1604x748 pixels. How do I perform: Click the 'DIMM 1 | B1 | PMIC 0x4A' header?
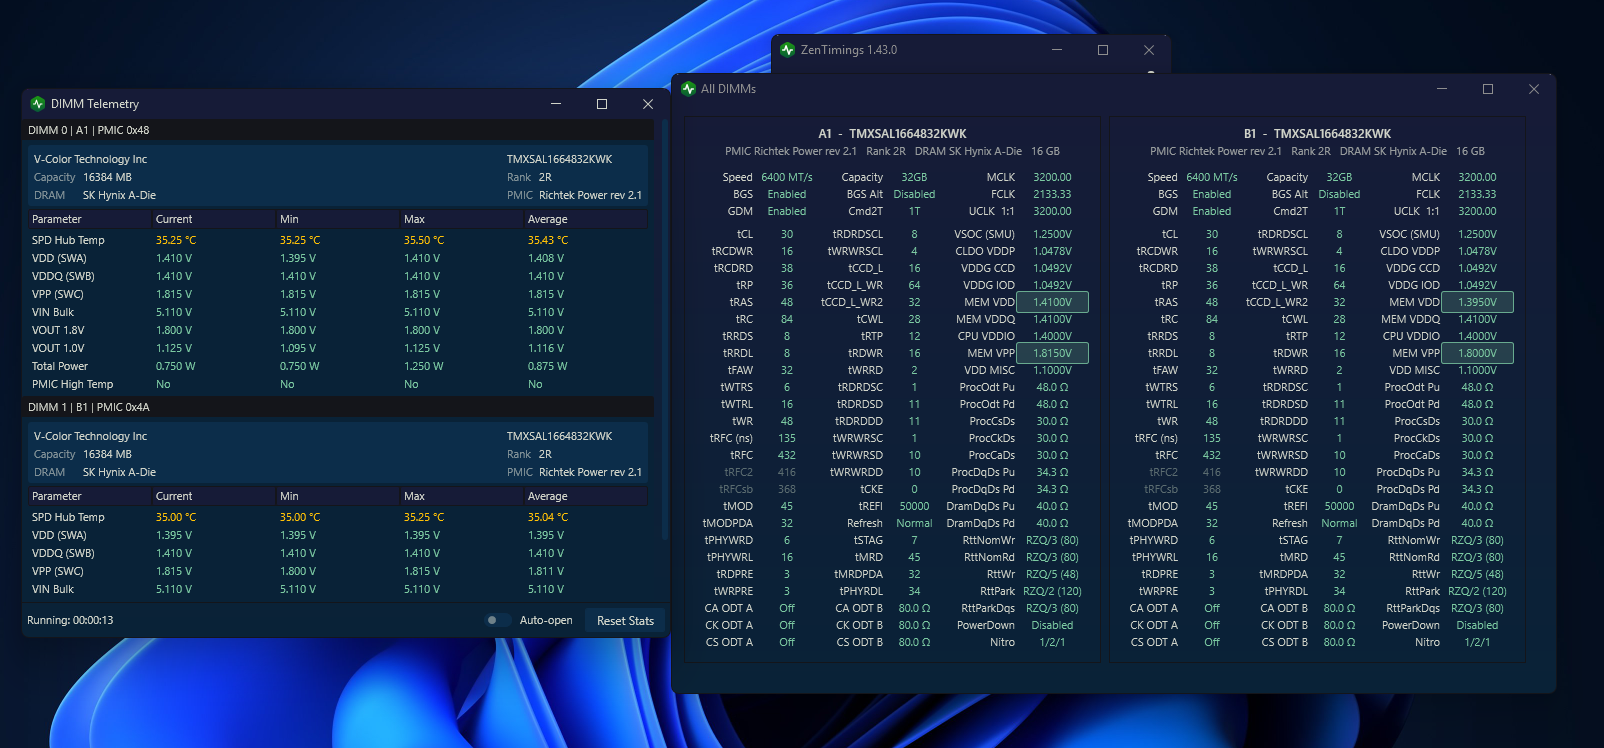(x=339, y=407)
